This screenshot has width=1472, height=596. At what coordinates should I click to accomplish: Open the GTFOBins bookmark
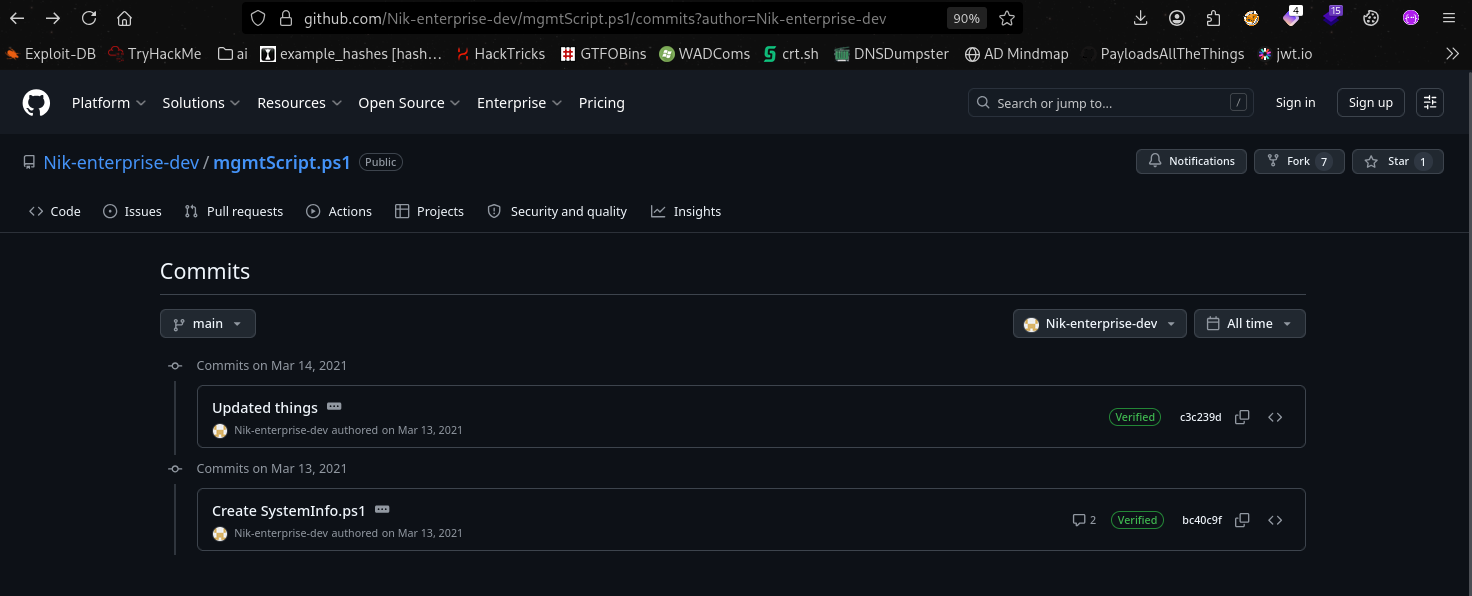pyautogui.click(x=604, y=54)
